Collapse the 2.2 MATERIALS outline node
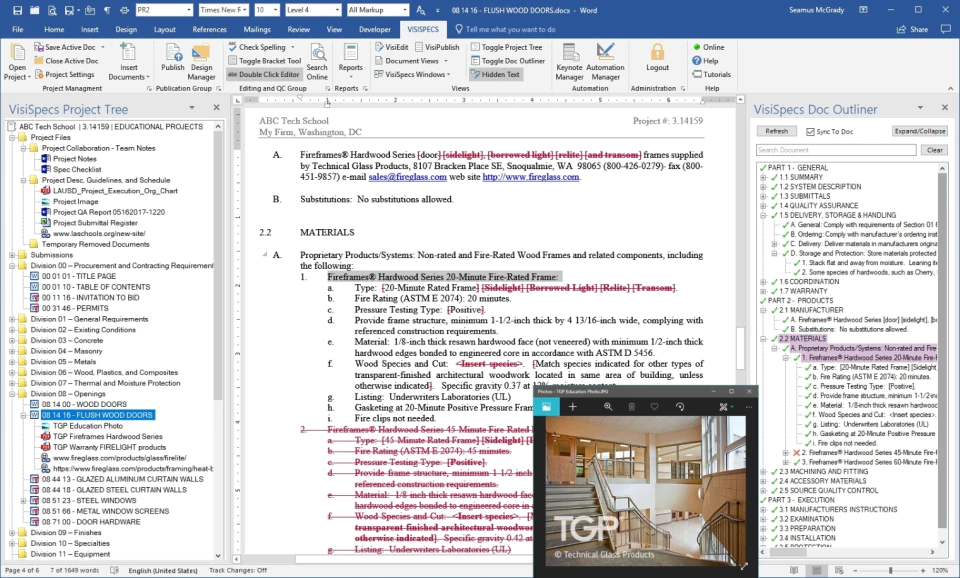Image resolution: width=960 pixels, height=578 pixels. click(x=763, y=339)
